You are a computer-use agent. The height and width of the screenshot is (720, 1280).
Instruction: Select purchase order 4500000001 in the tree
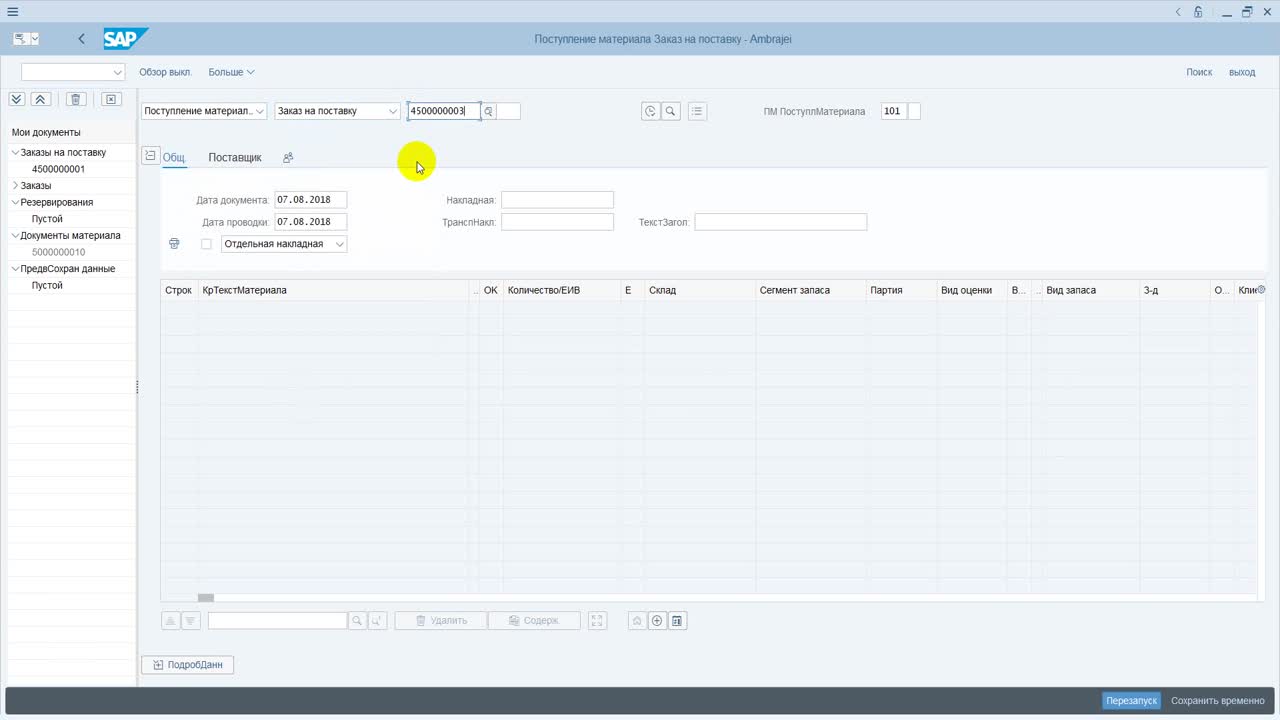tap(58, 169)
